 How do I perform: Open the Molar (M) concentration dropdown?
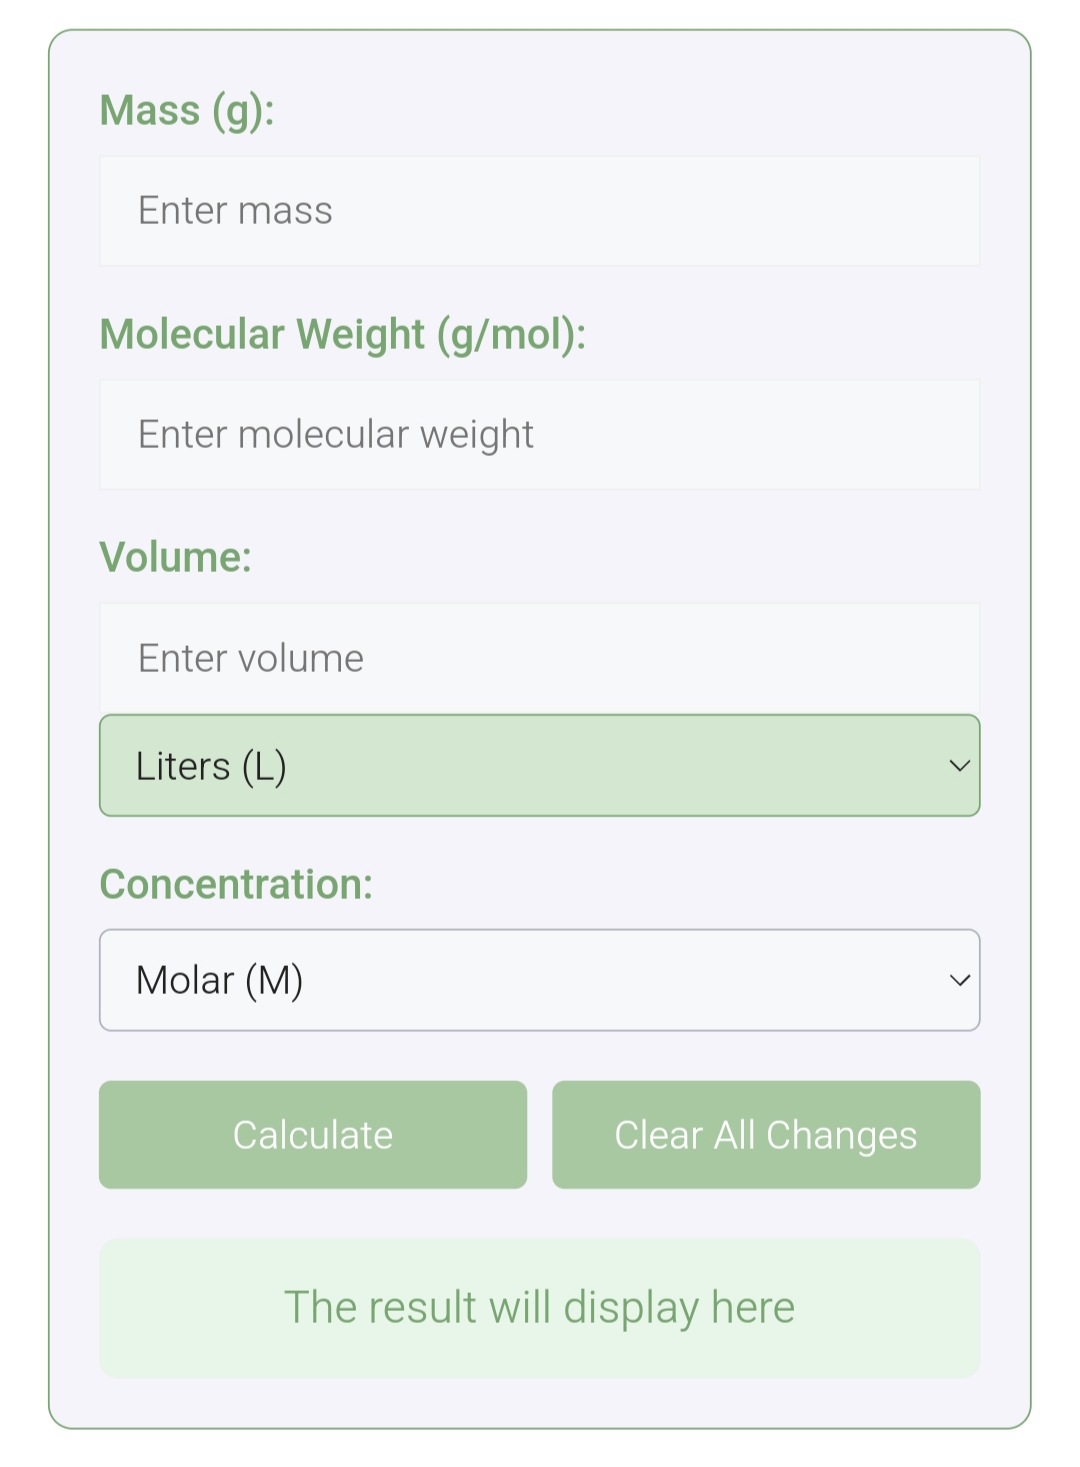(x=539, y=980)
